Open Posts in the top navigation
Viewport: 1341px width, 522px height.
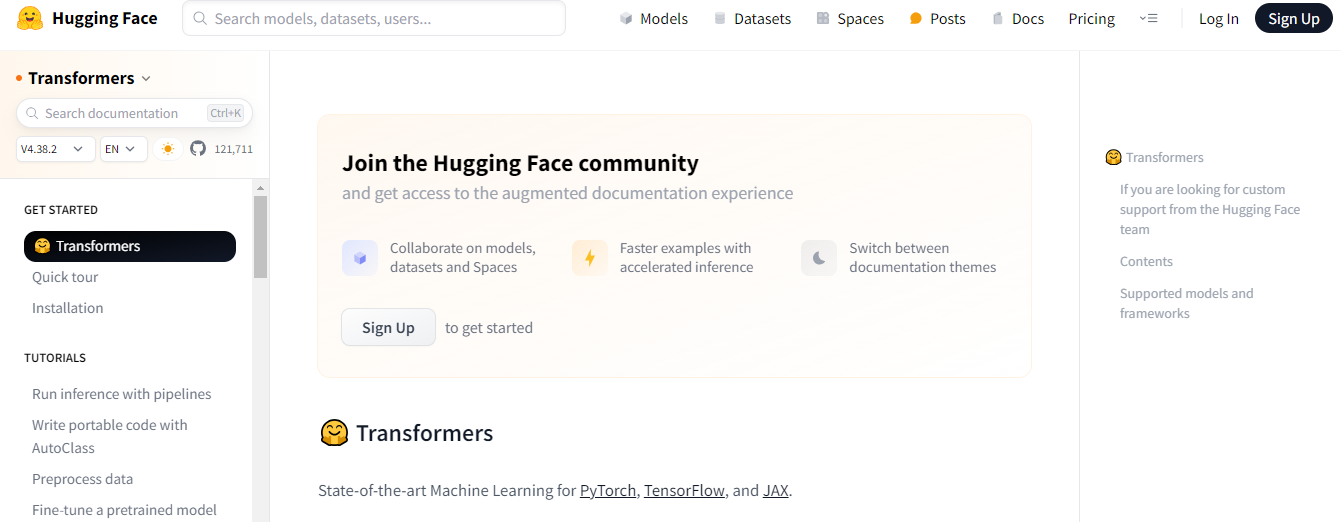point(937,19)
